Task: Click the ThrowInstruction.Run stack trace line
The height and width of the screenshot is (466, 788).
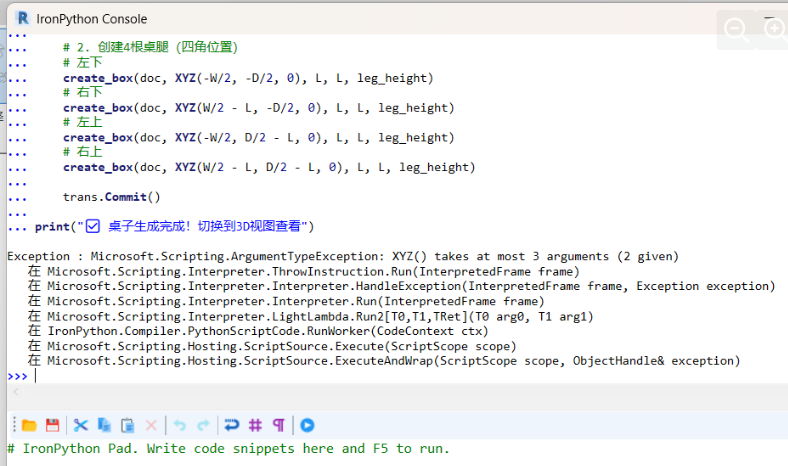Action: tap(303, 271)
